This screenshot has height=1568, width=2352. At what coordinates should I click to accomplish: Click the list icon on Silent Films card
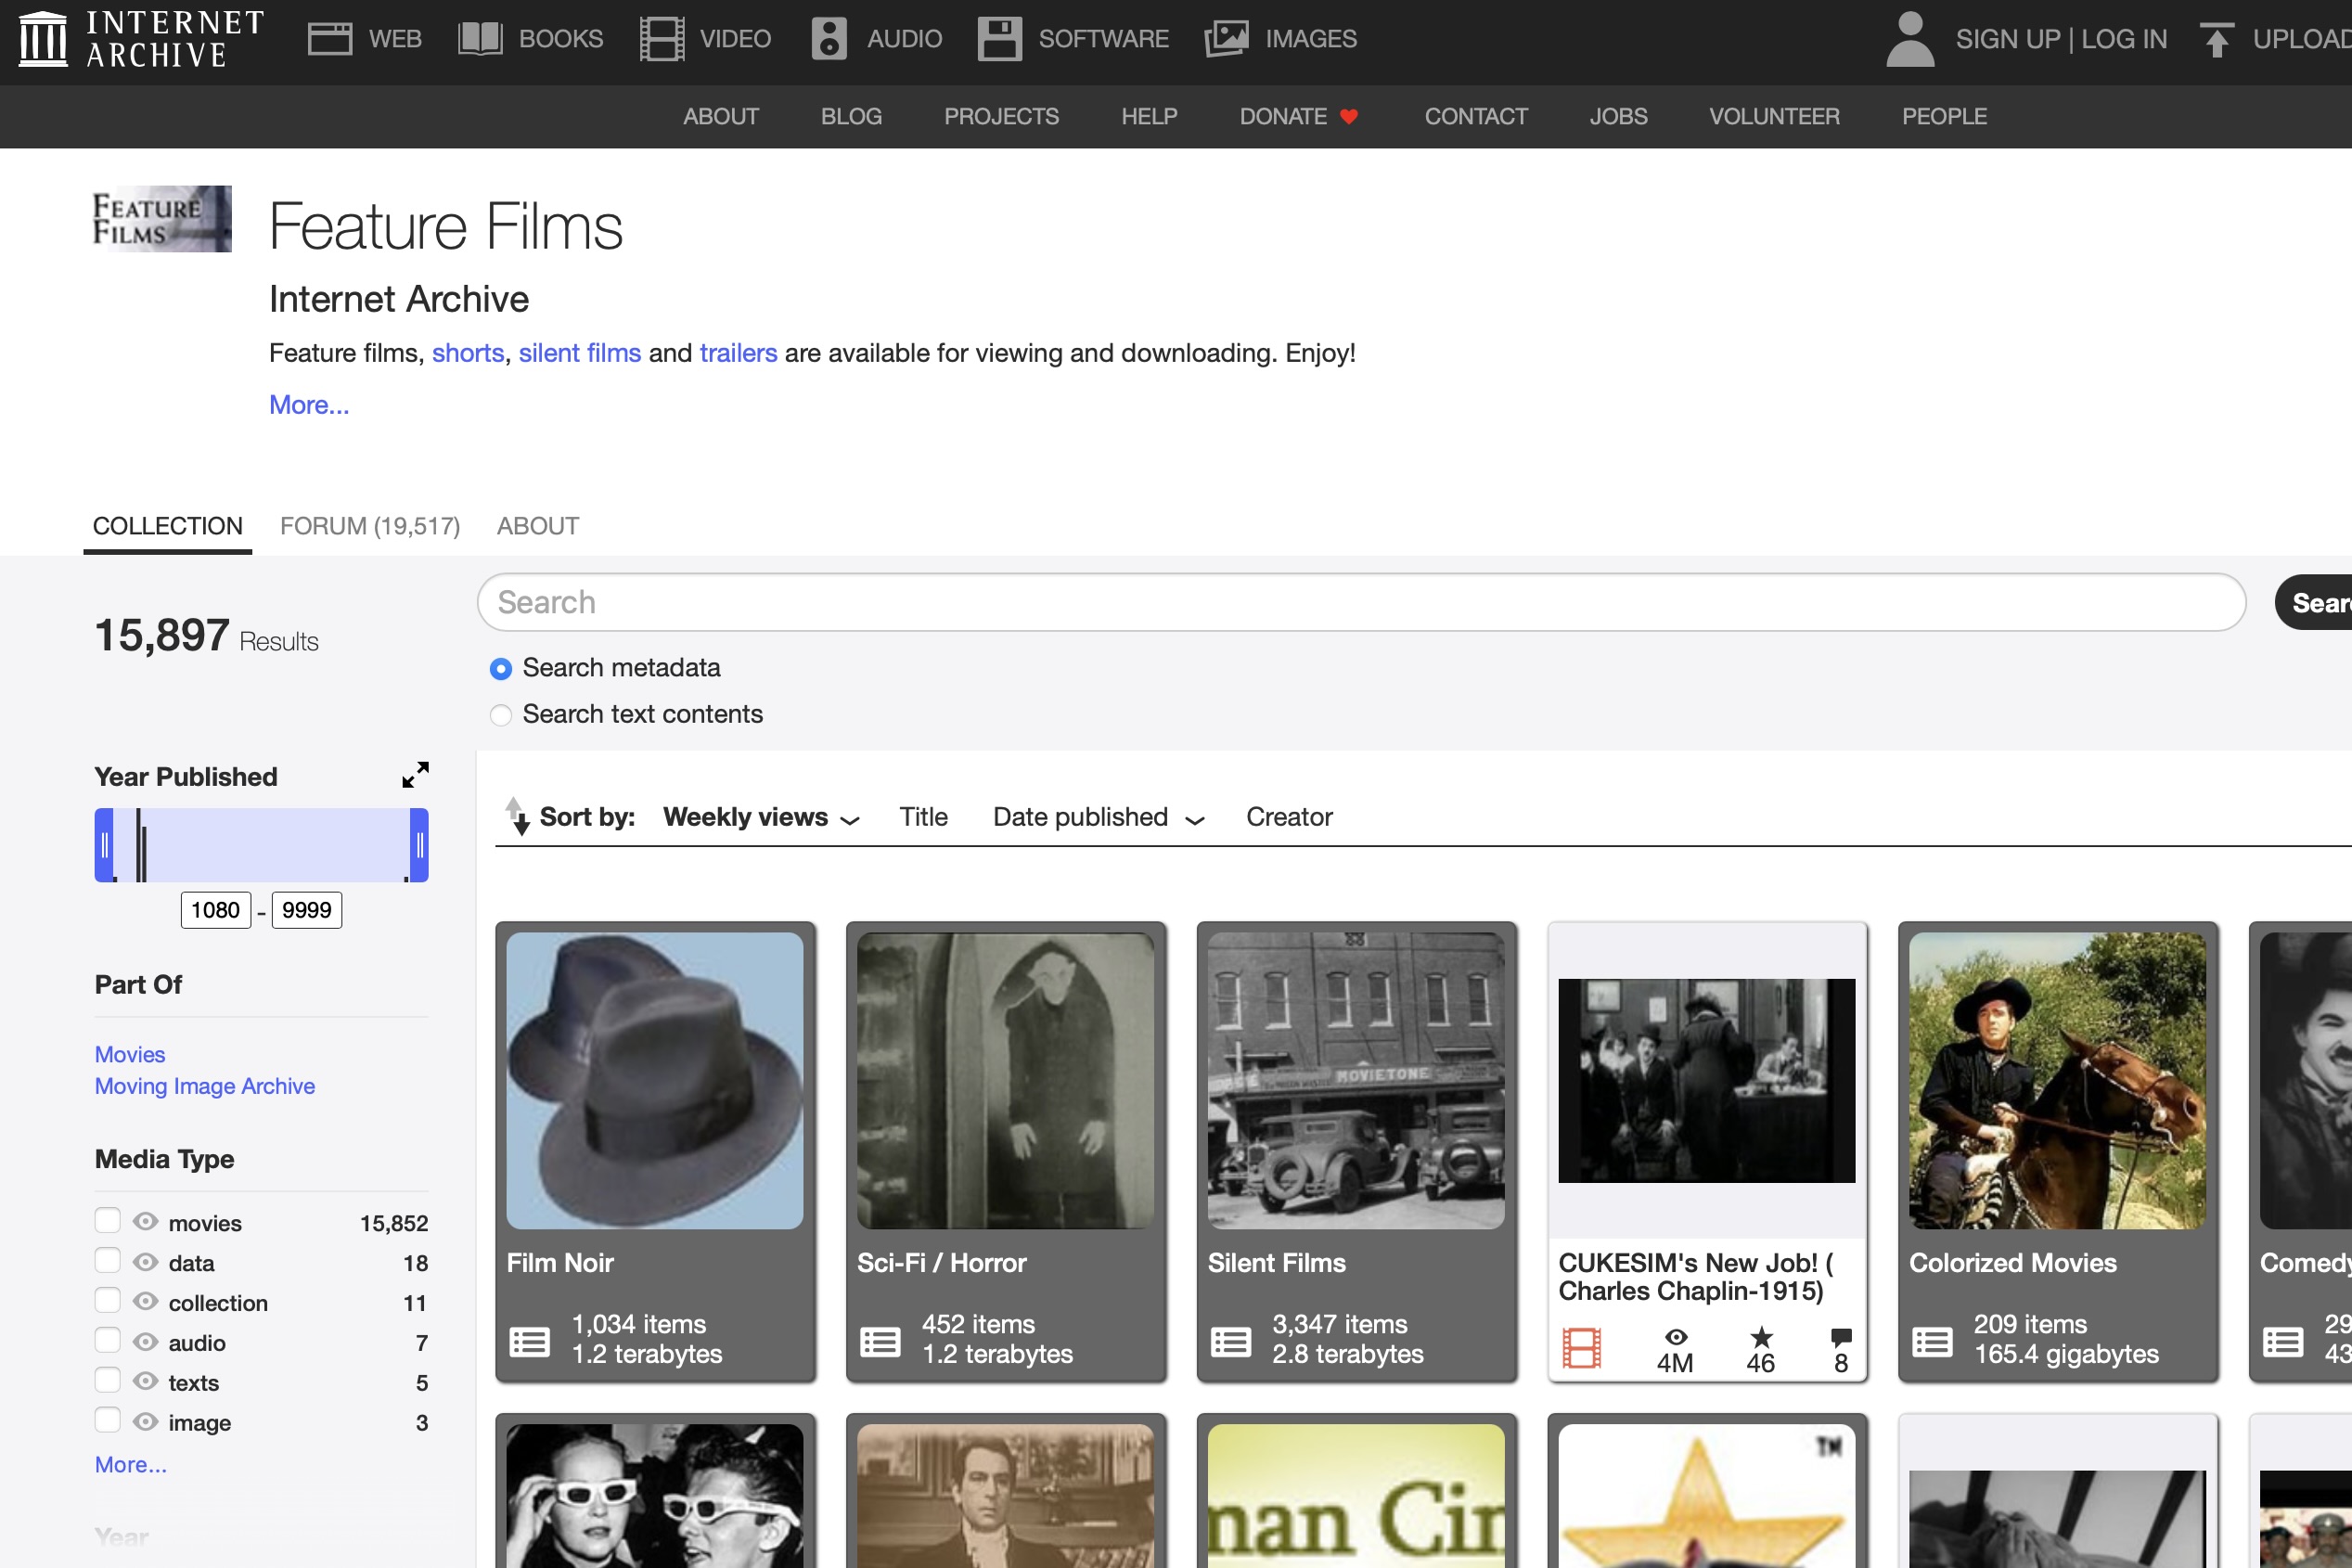coord(1230,1341)
